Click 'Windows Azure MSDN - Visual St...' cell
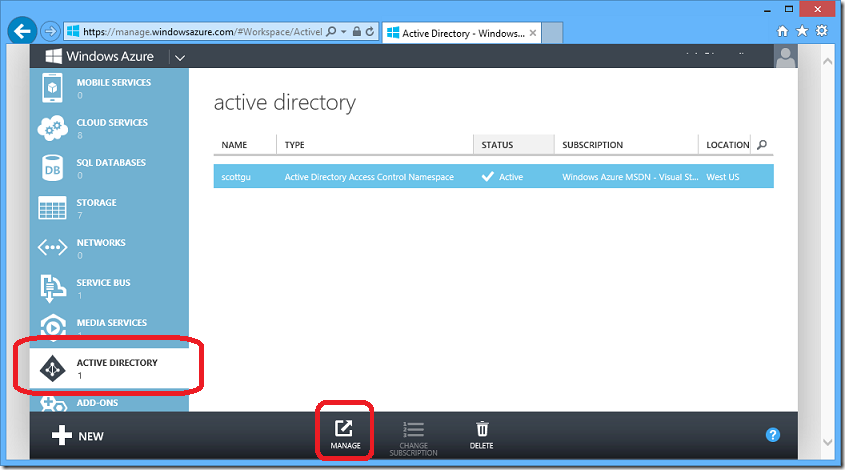The image size is (845, 470). (630, 177)
